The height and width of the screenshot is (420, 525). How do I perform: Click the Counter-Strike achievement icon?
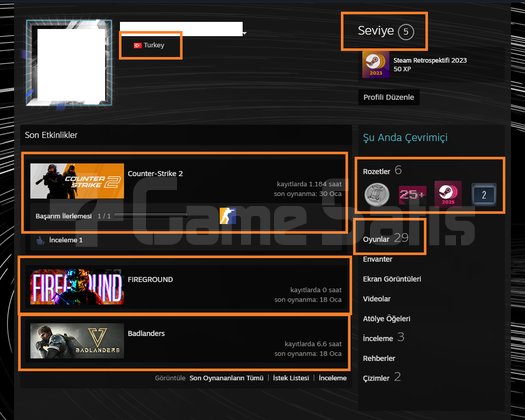coord(228,216)
